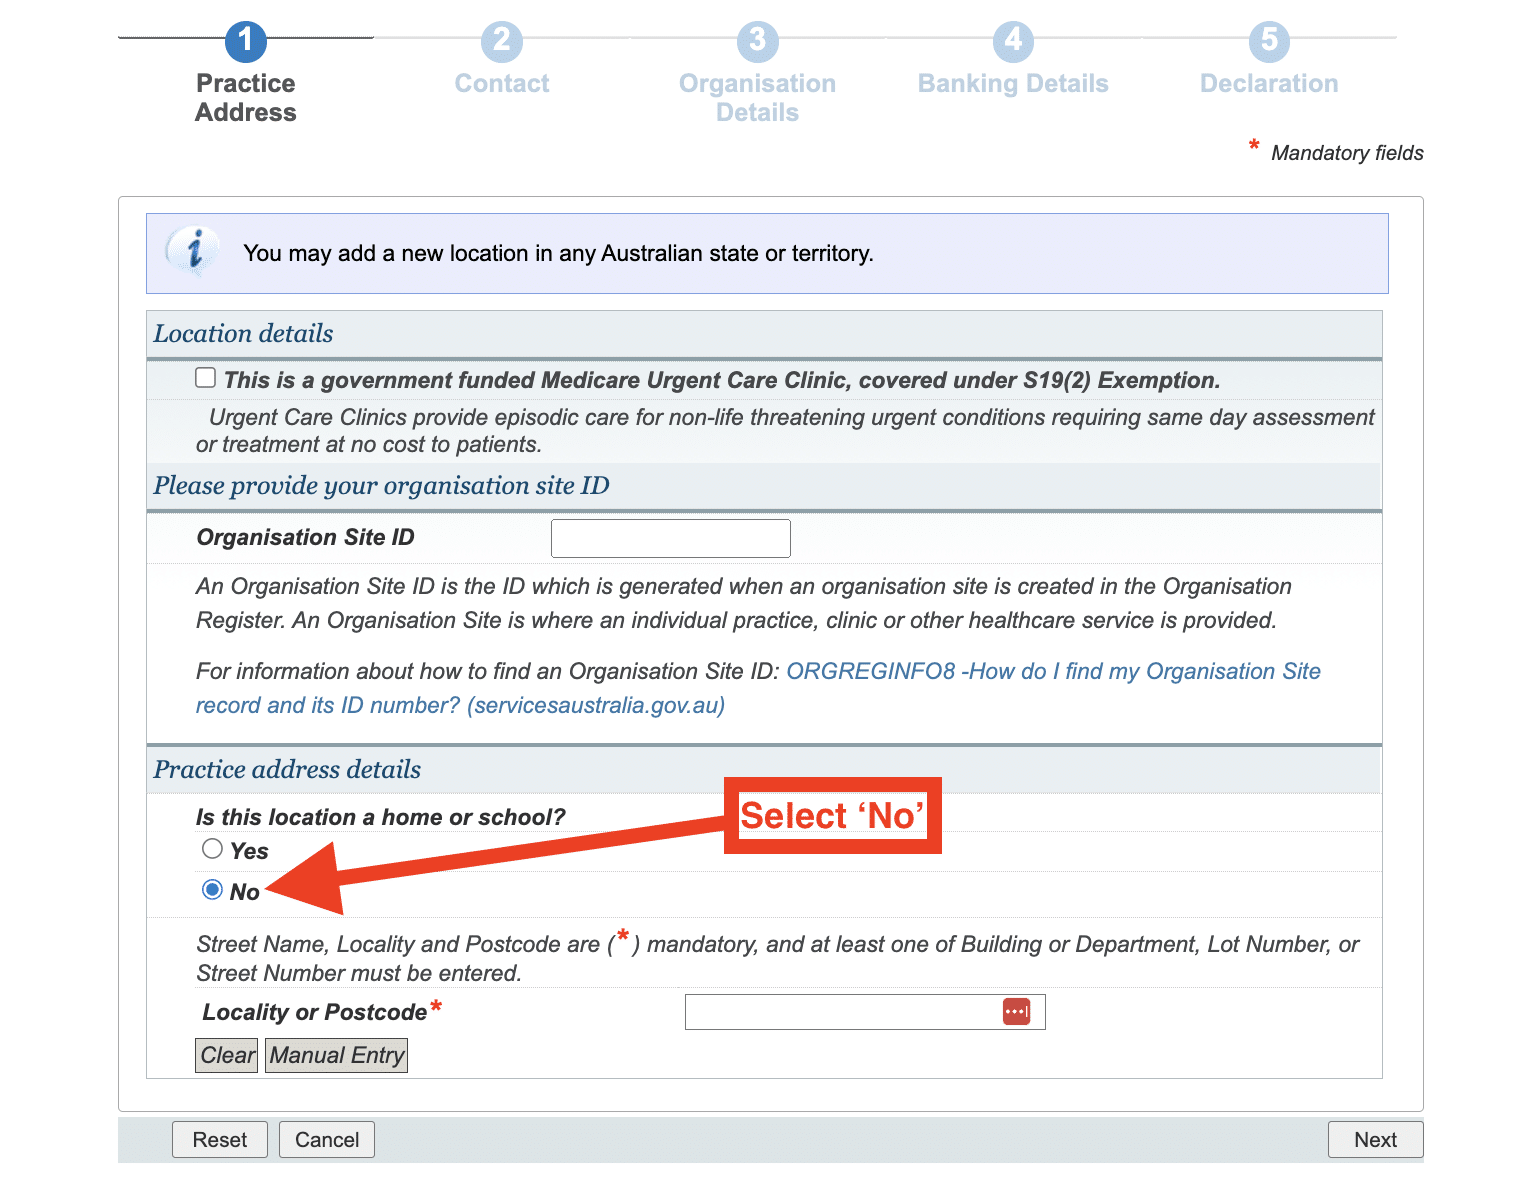Click step 5 Declaration circle icon
The height and width of the screenshot is (1186, 1538).
tap(1268, 42)
